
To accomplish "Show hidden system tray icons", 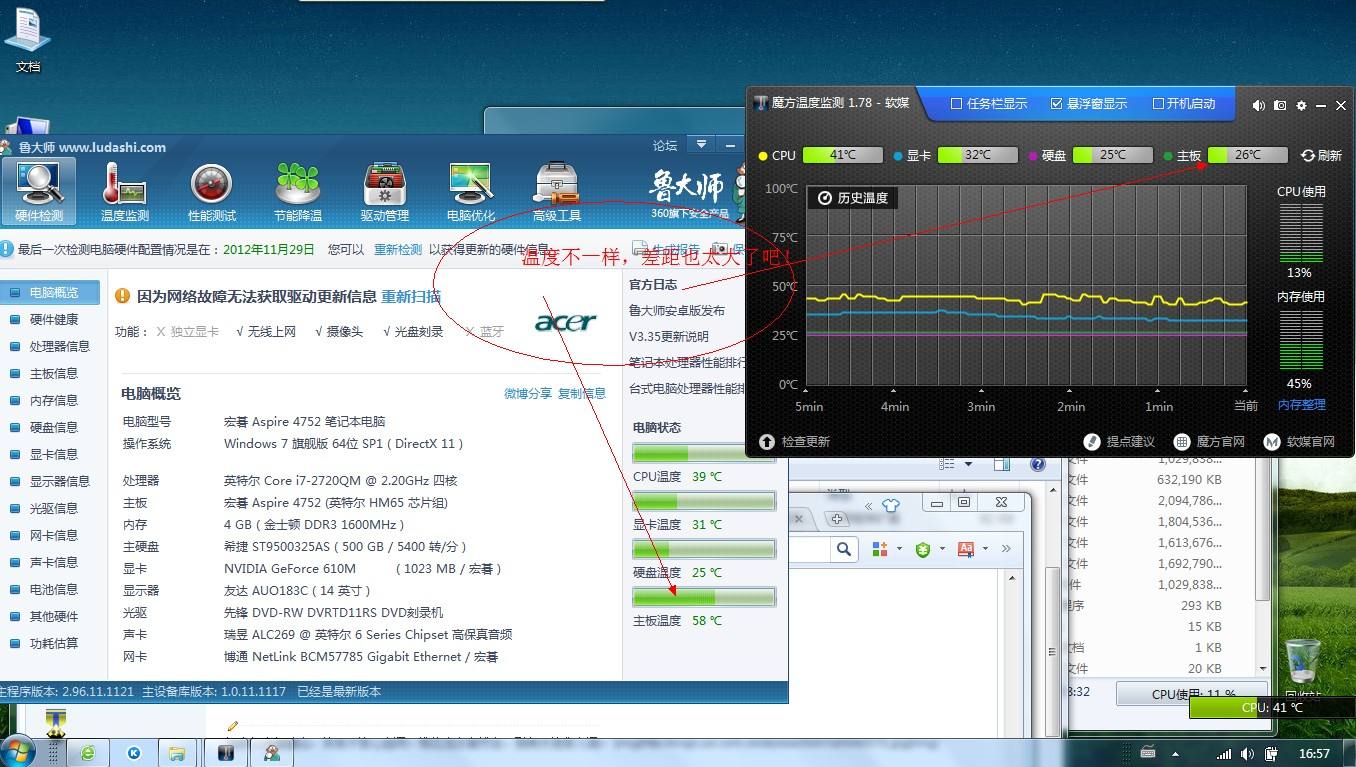I will point(1175,752).
